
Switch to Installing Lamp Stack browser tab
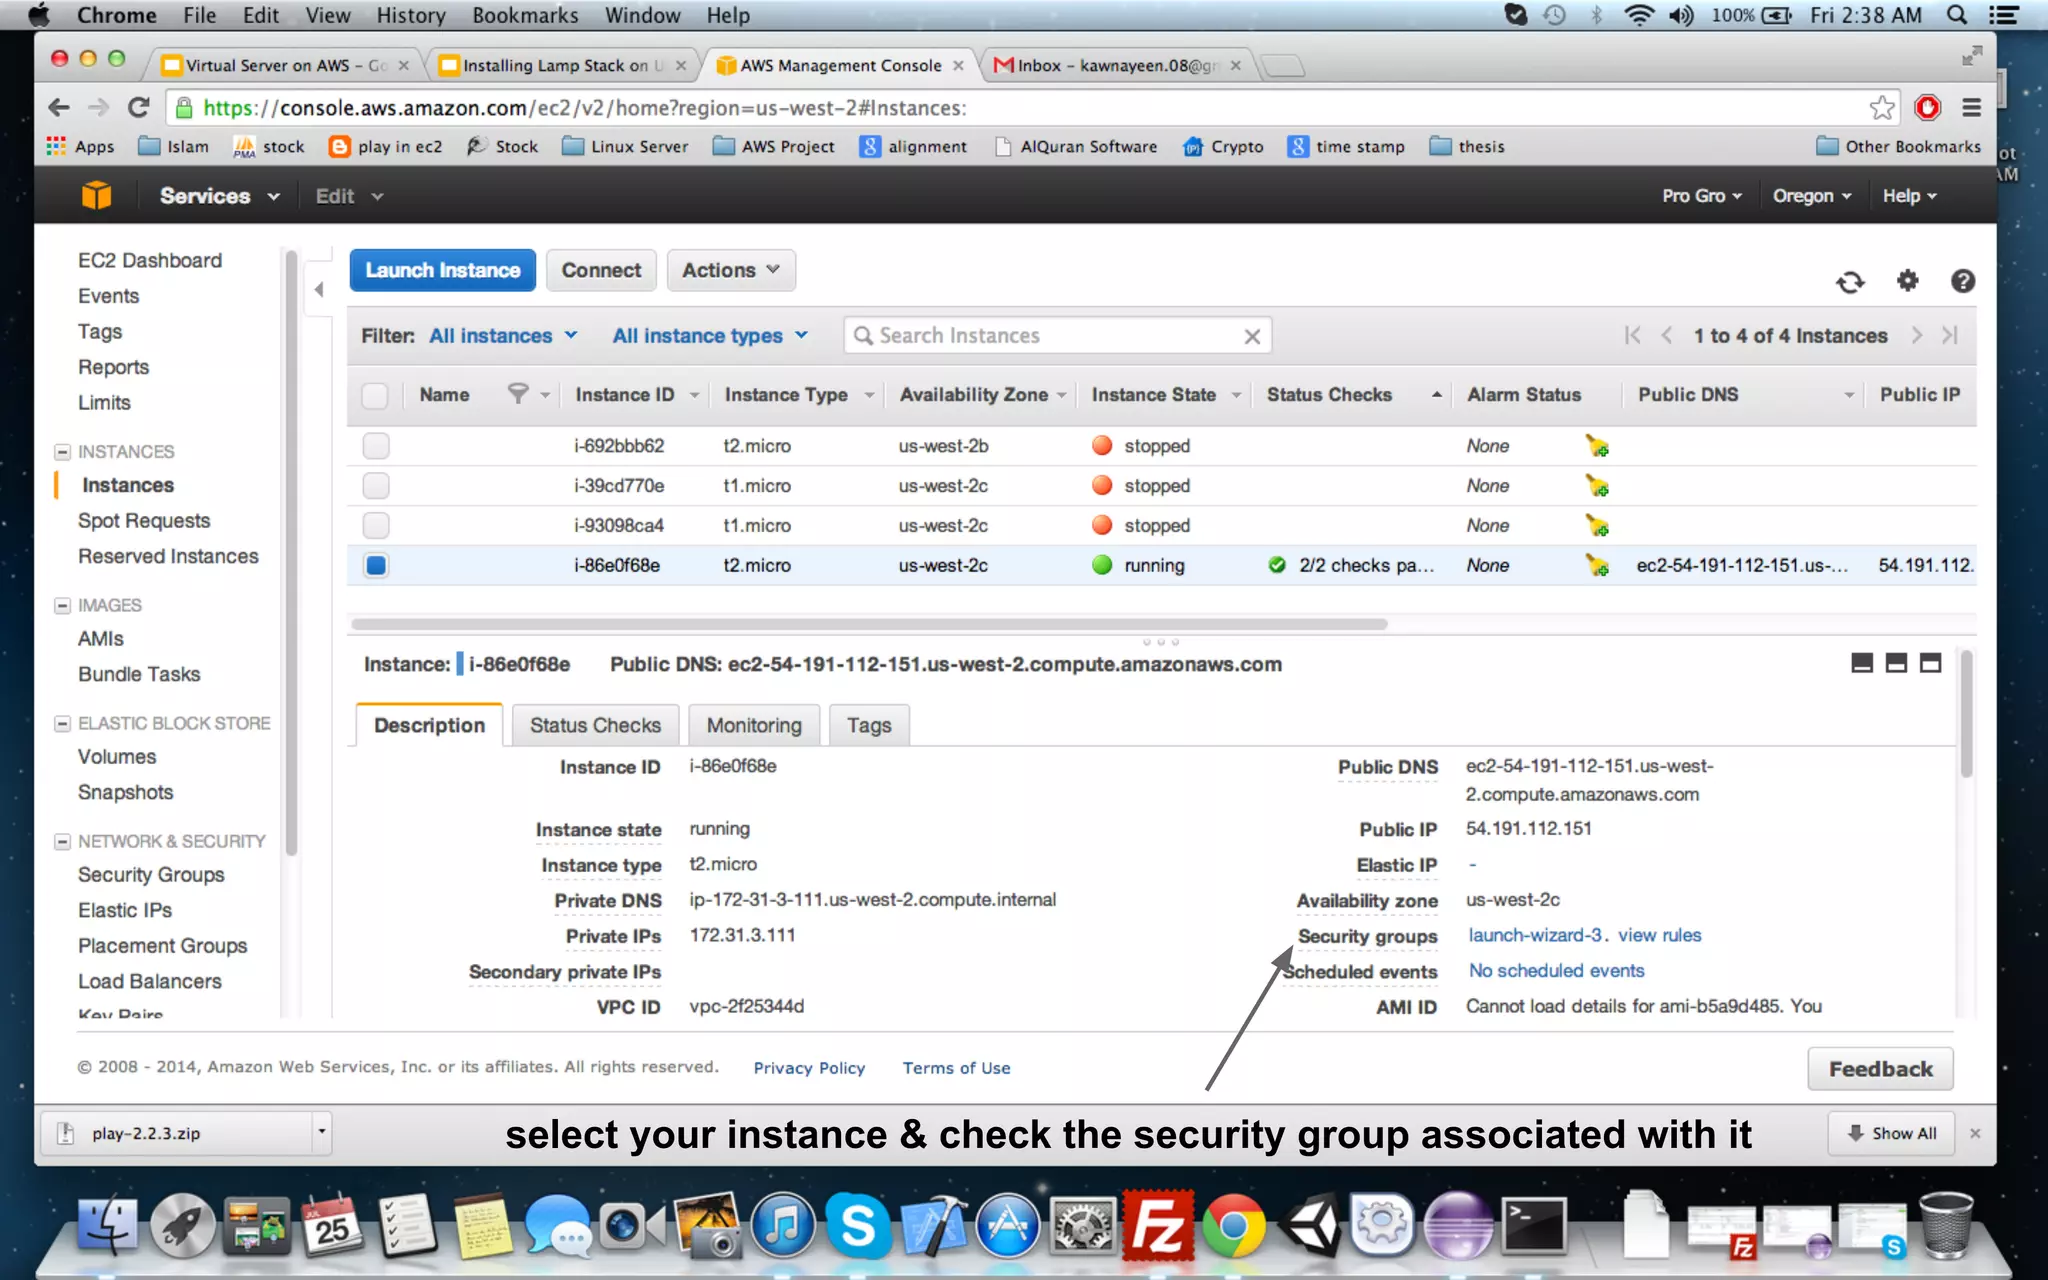click(562, 65)
